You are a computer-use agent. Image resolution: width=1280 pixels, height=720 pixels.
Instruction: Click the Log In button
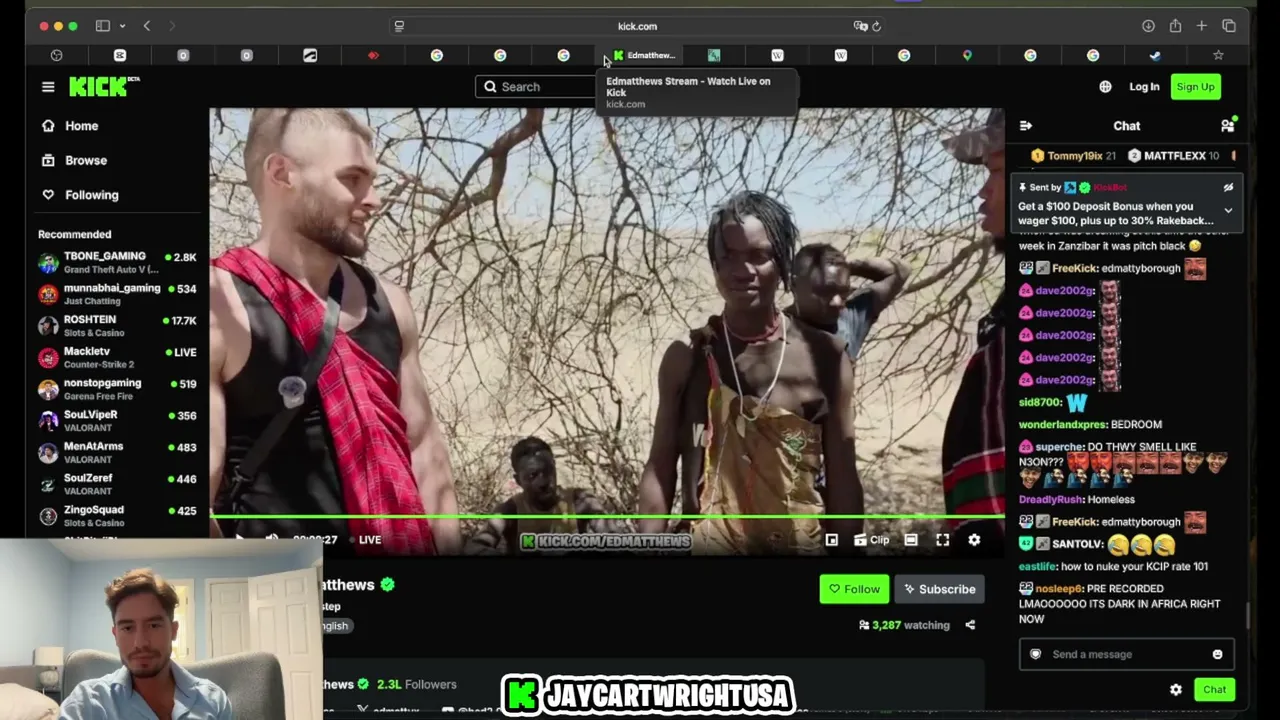click(1144, 87)
